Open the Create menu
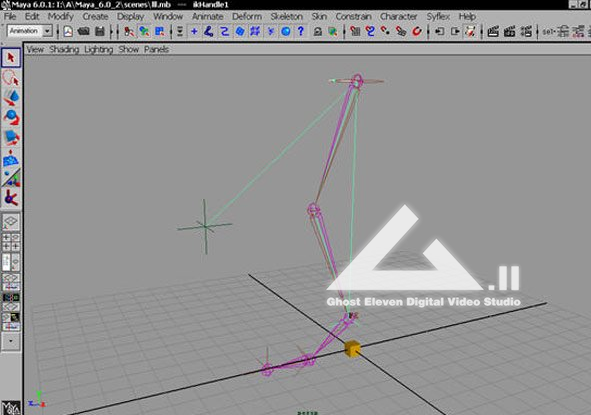This screenshot has height=415, width=591. click(95, 17)
